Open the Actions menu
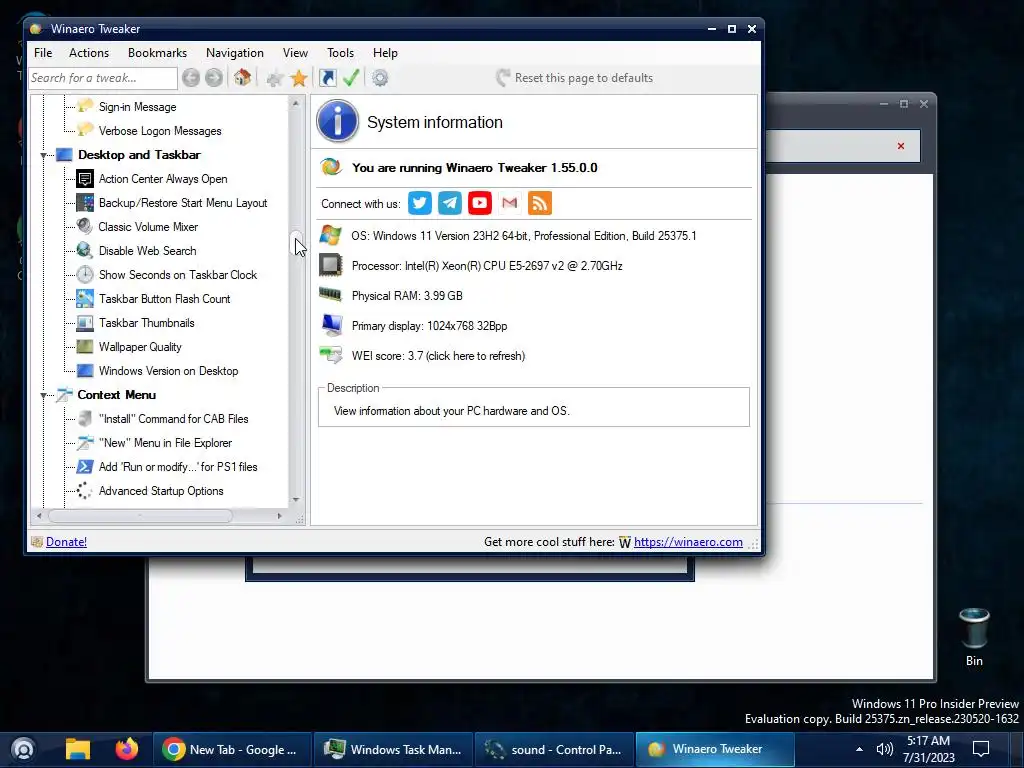The height and width of the screenshot is (768, 1024). [89, 53]
